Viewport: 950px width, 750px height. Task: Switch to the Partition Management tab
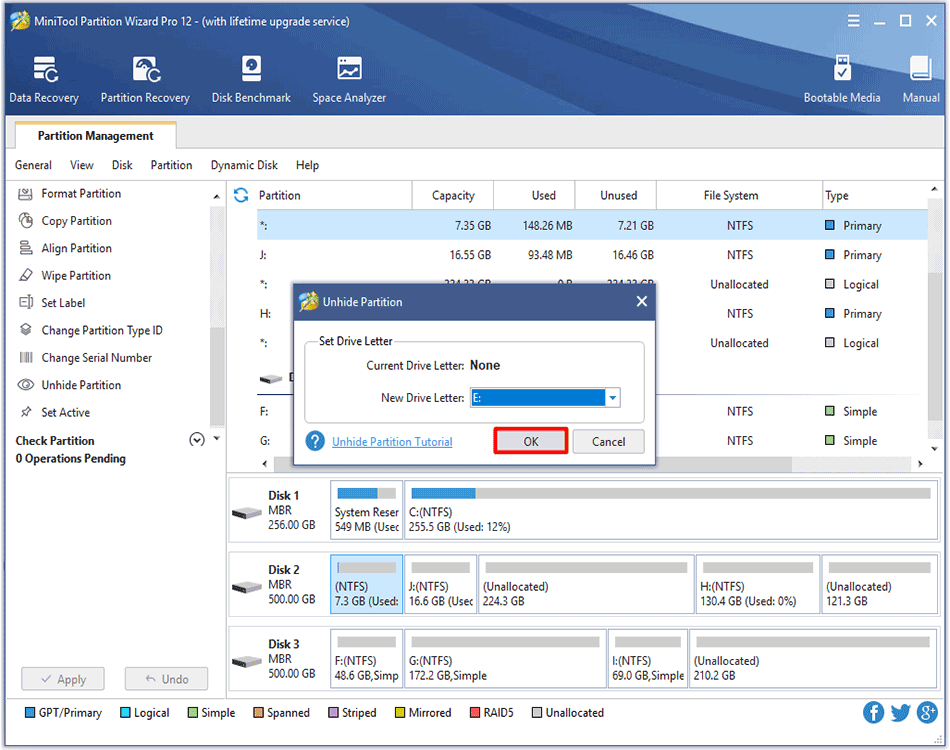pyautogui.click(x=96, y=136)
